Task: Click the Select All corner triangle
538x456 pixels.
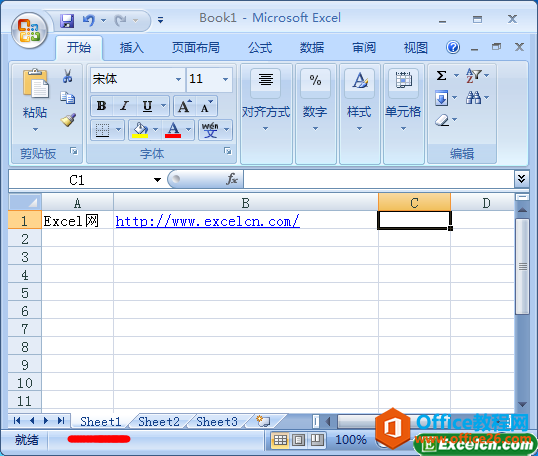Action: (x=25, y=202)
